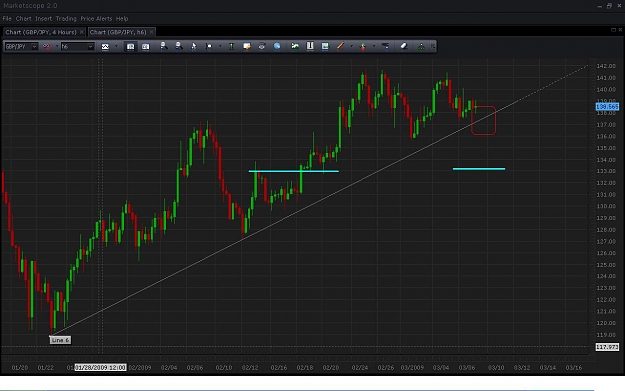Viewport: 625px width, 391px height.
Task: Restore the Marketscope 2.0 window
Action: (609, 6)
